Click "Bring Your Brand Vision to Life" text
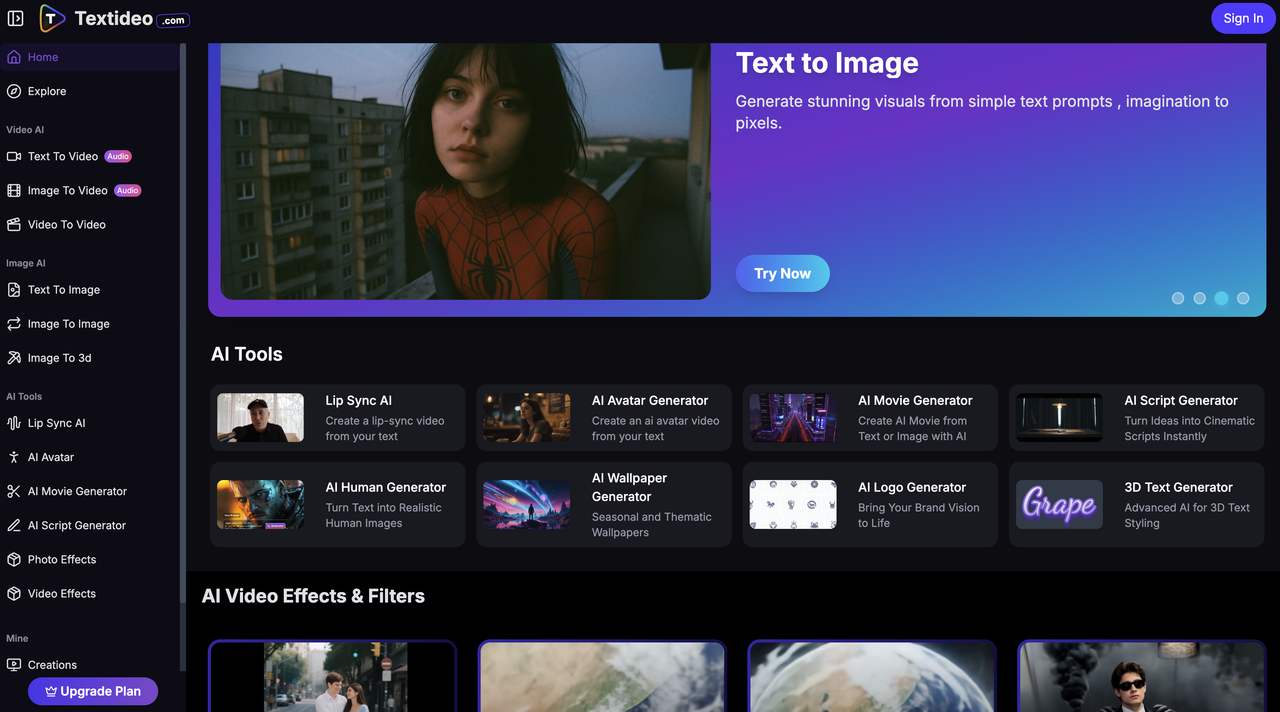Screen dimensions: 1280x712 pos(919,515)
